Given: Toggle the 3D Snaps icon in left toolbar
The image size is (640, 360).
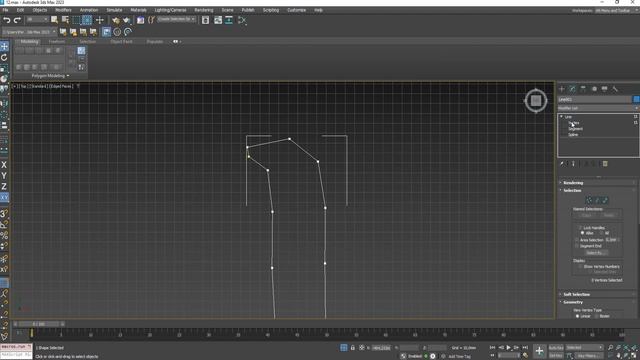Looking at the screenshot, I should (4, 213).
